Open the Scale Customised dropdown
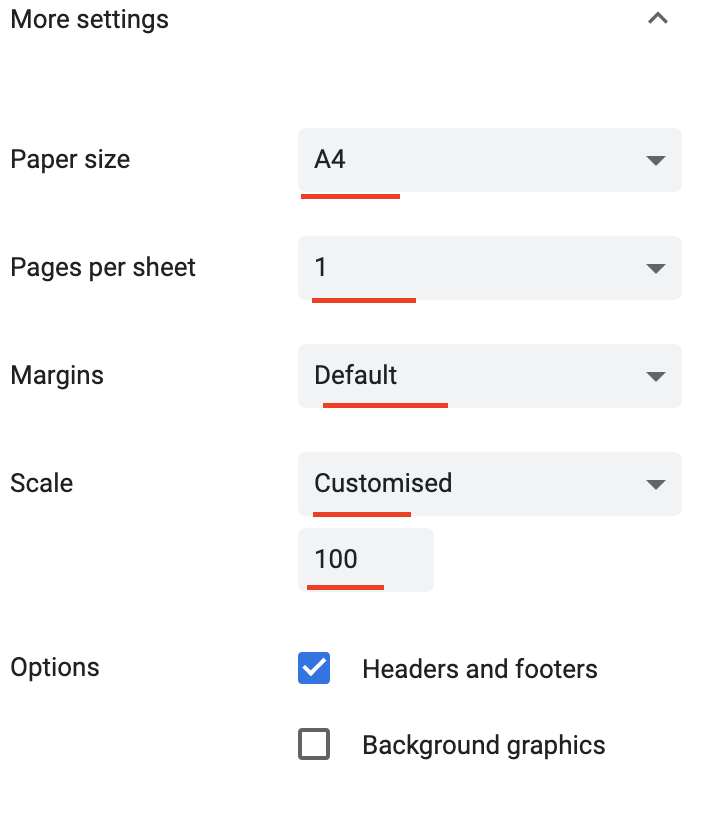The image size is (708, 836). tap(489, 484)
